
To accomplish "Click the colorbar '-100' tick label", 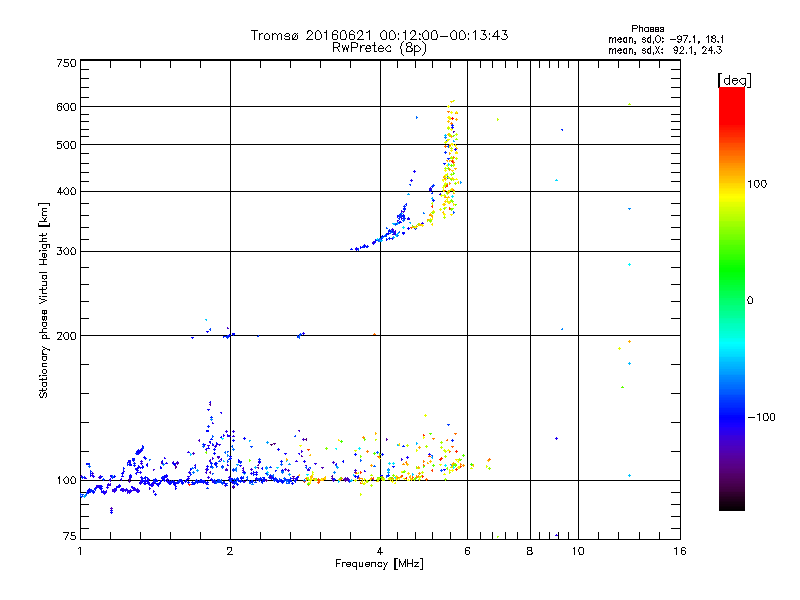I will click(762, 417).
